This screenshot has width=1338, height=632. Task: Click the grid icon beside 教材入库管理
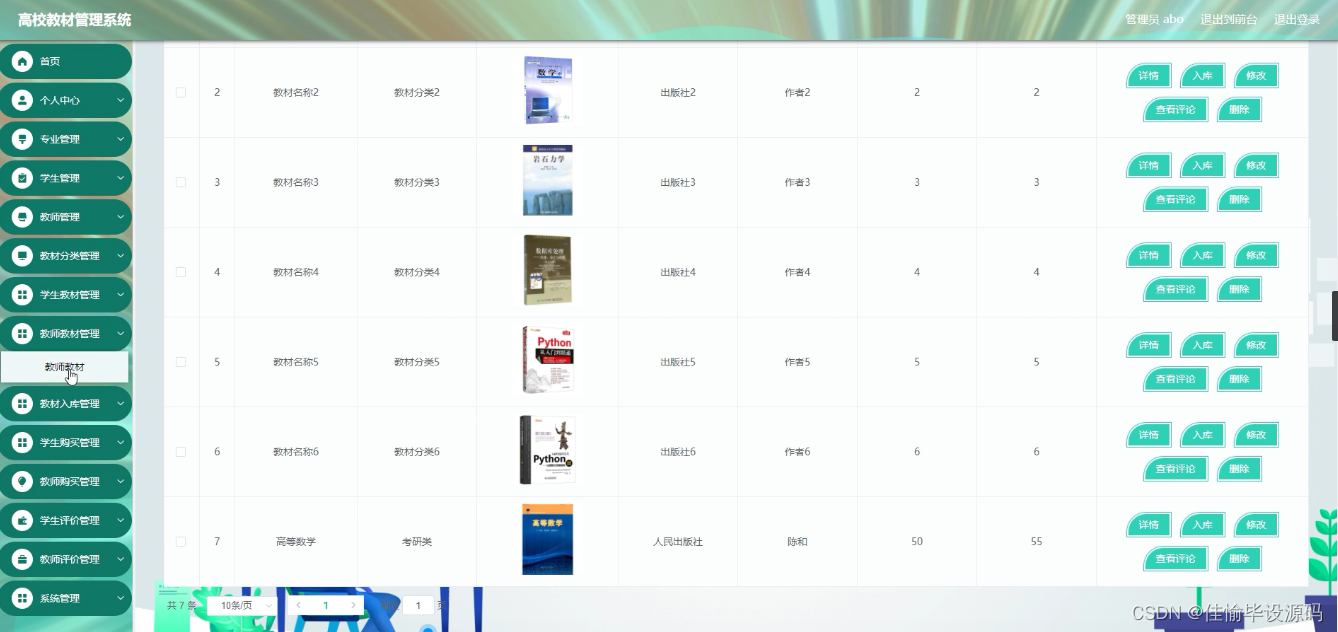tap(22, 404)
